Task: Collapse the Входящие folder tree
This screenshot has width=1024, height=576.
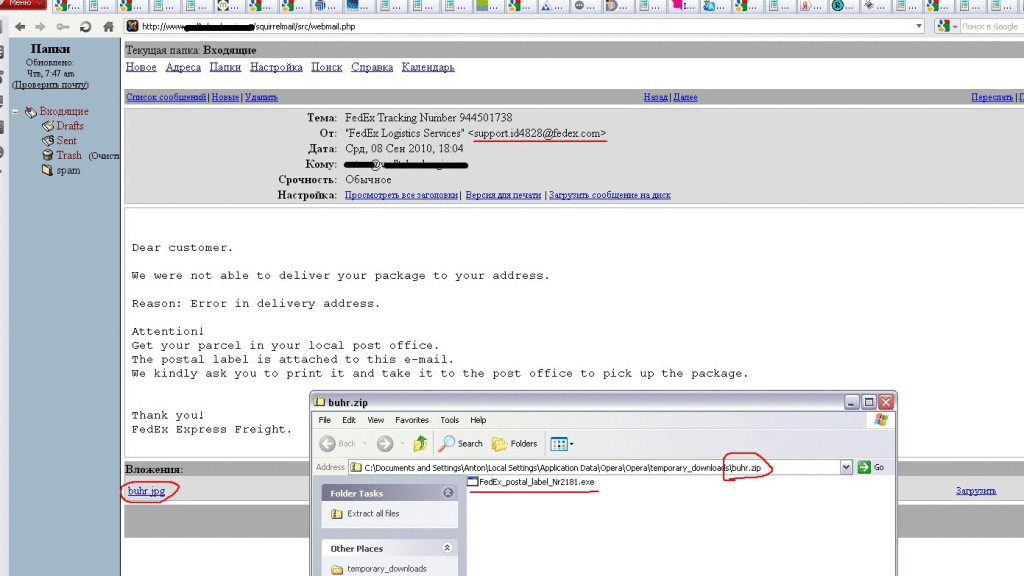Action: coord(15,112)
